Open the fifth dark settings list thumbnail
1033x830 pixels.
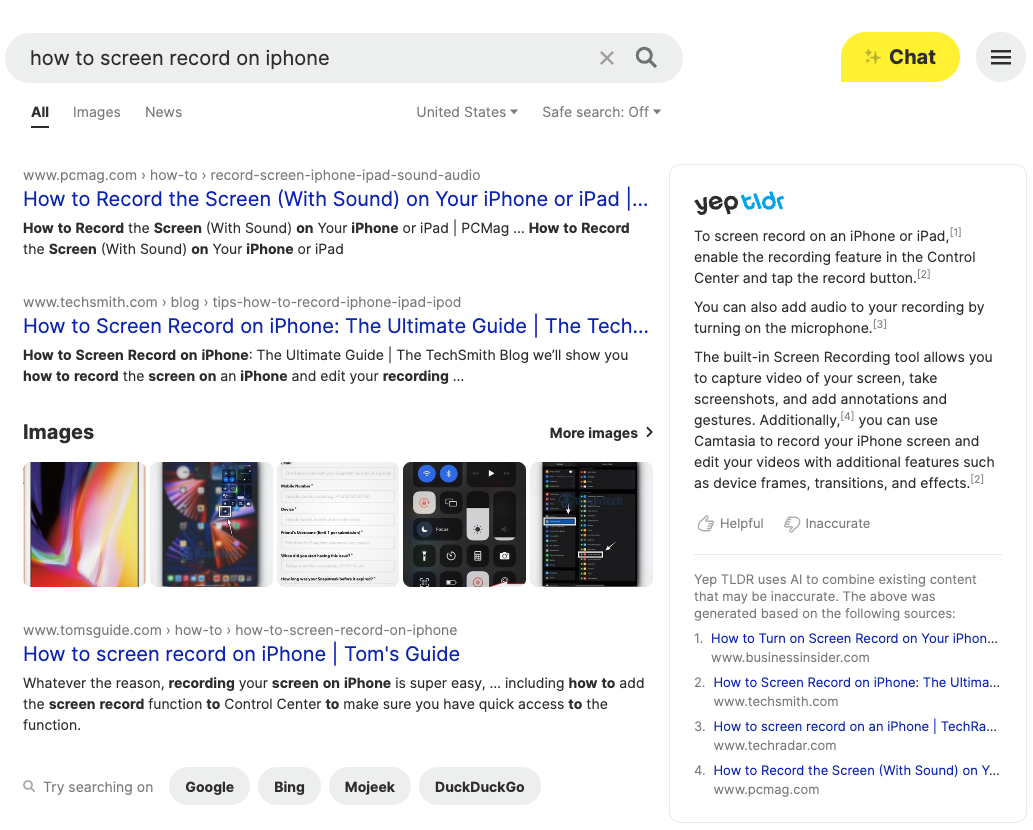point(591,524)
